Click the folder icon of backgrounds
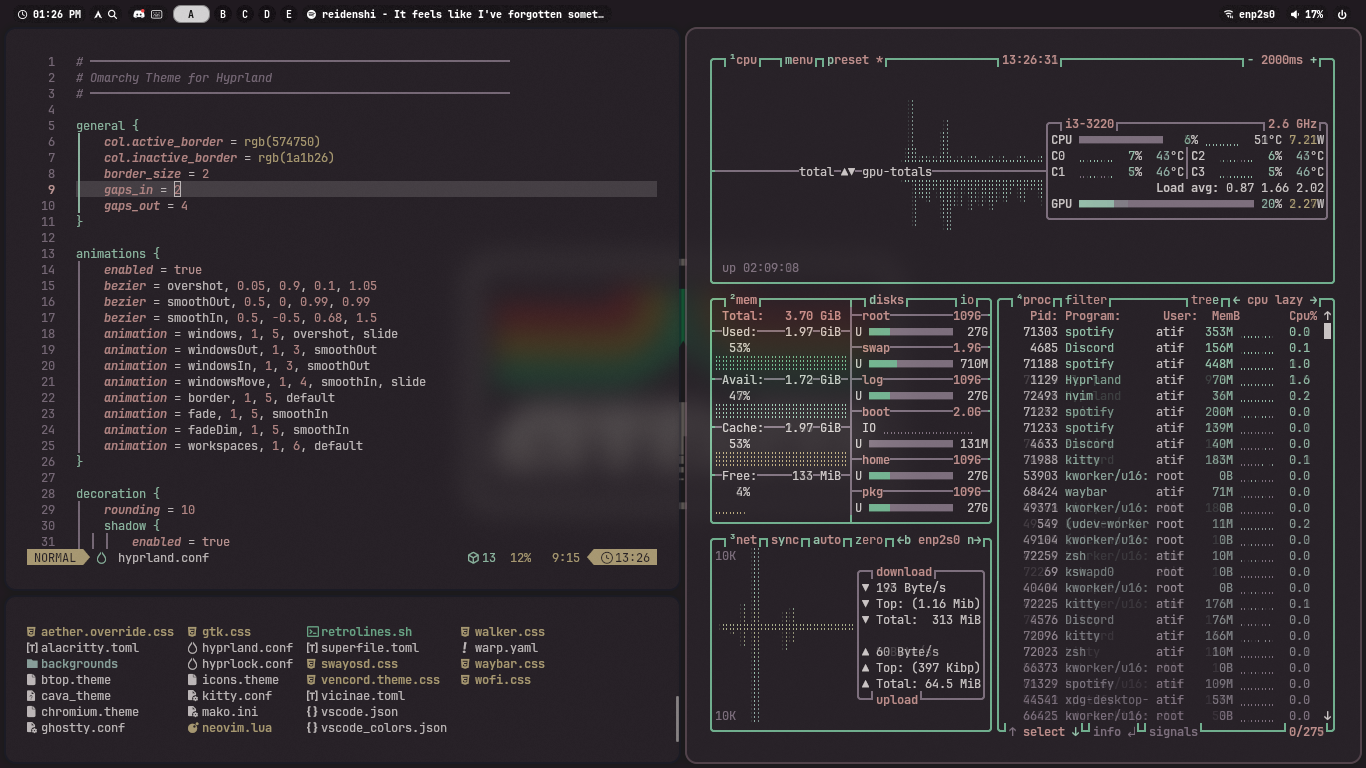 (32, 664)
